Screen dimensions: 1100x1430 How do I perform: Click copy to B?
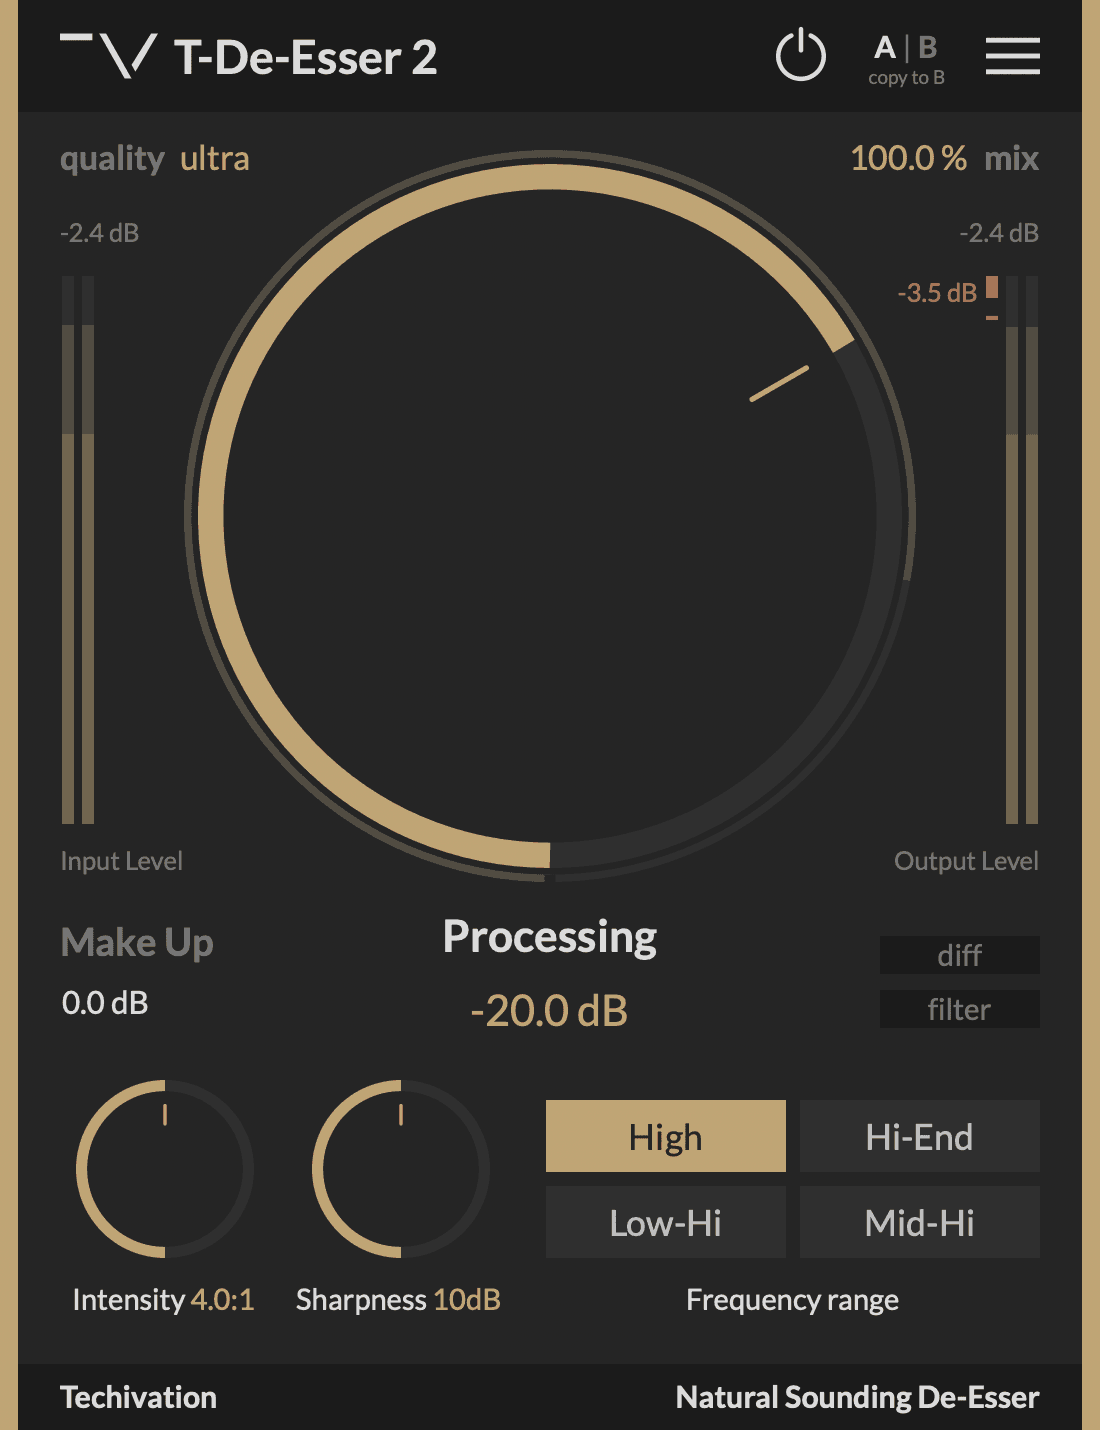click(x=906, y=78)
